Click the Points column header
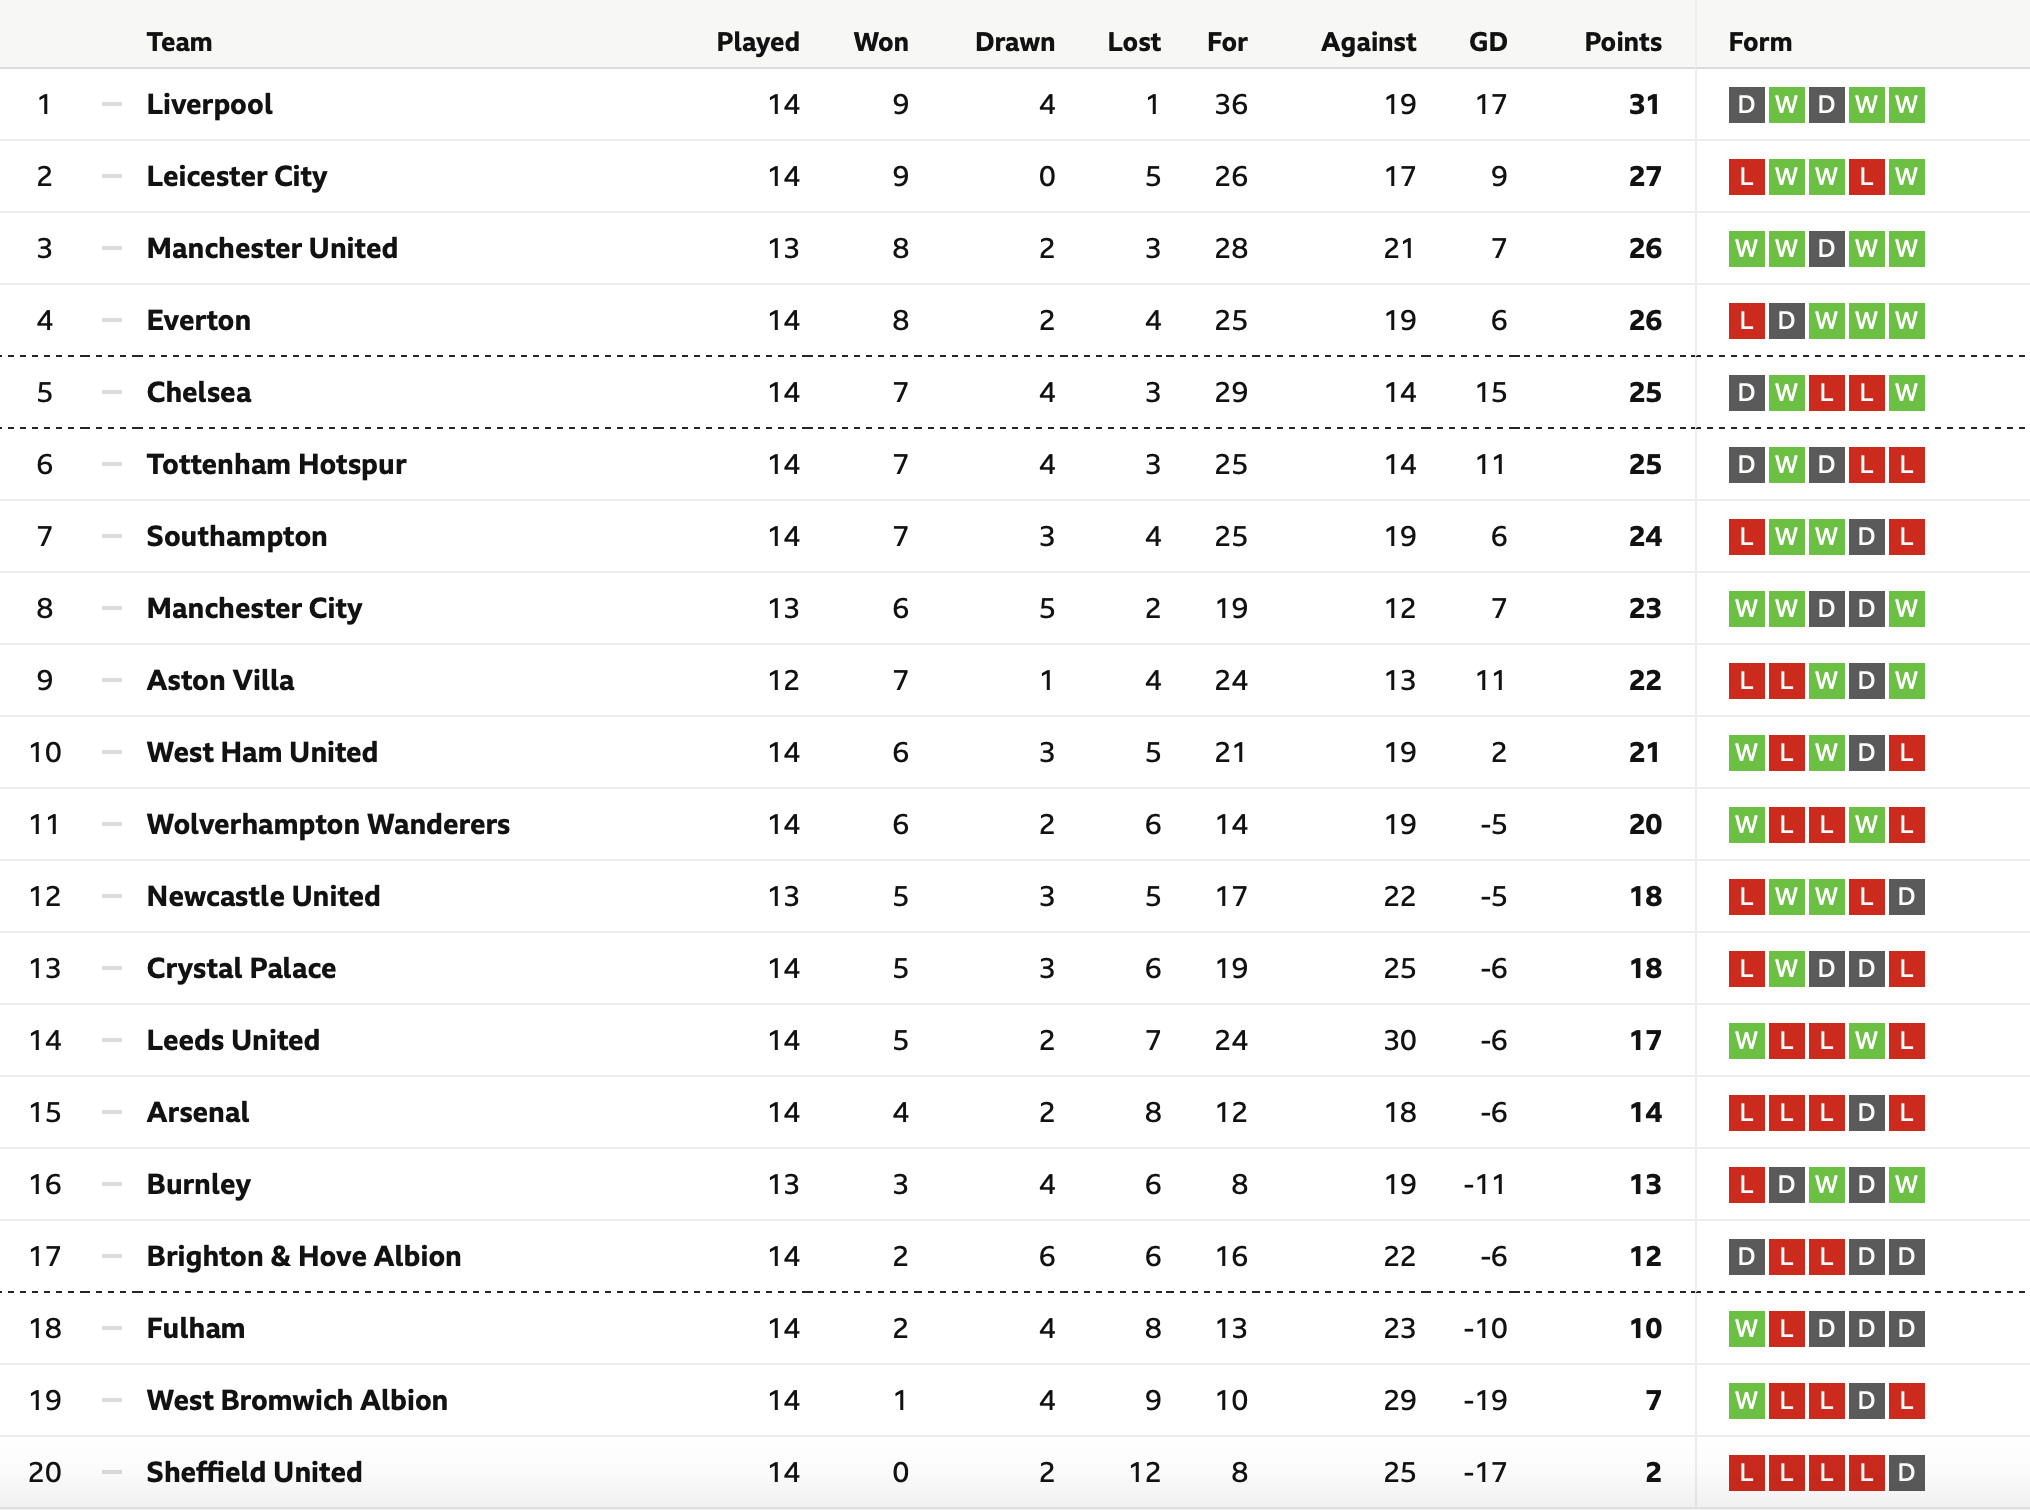 point(1622,42)
